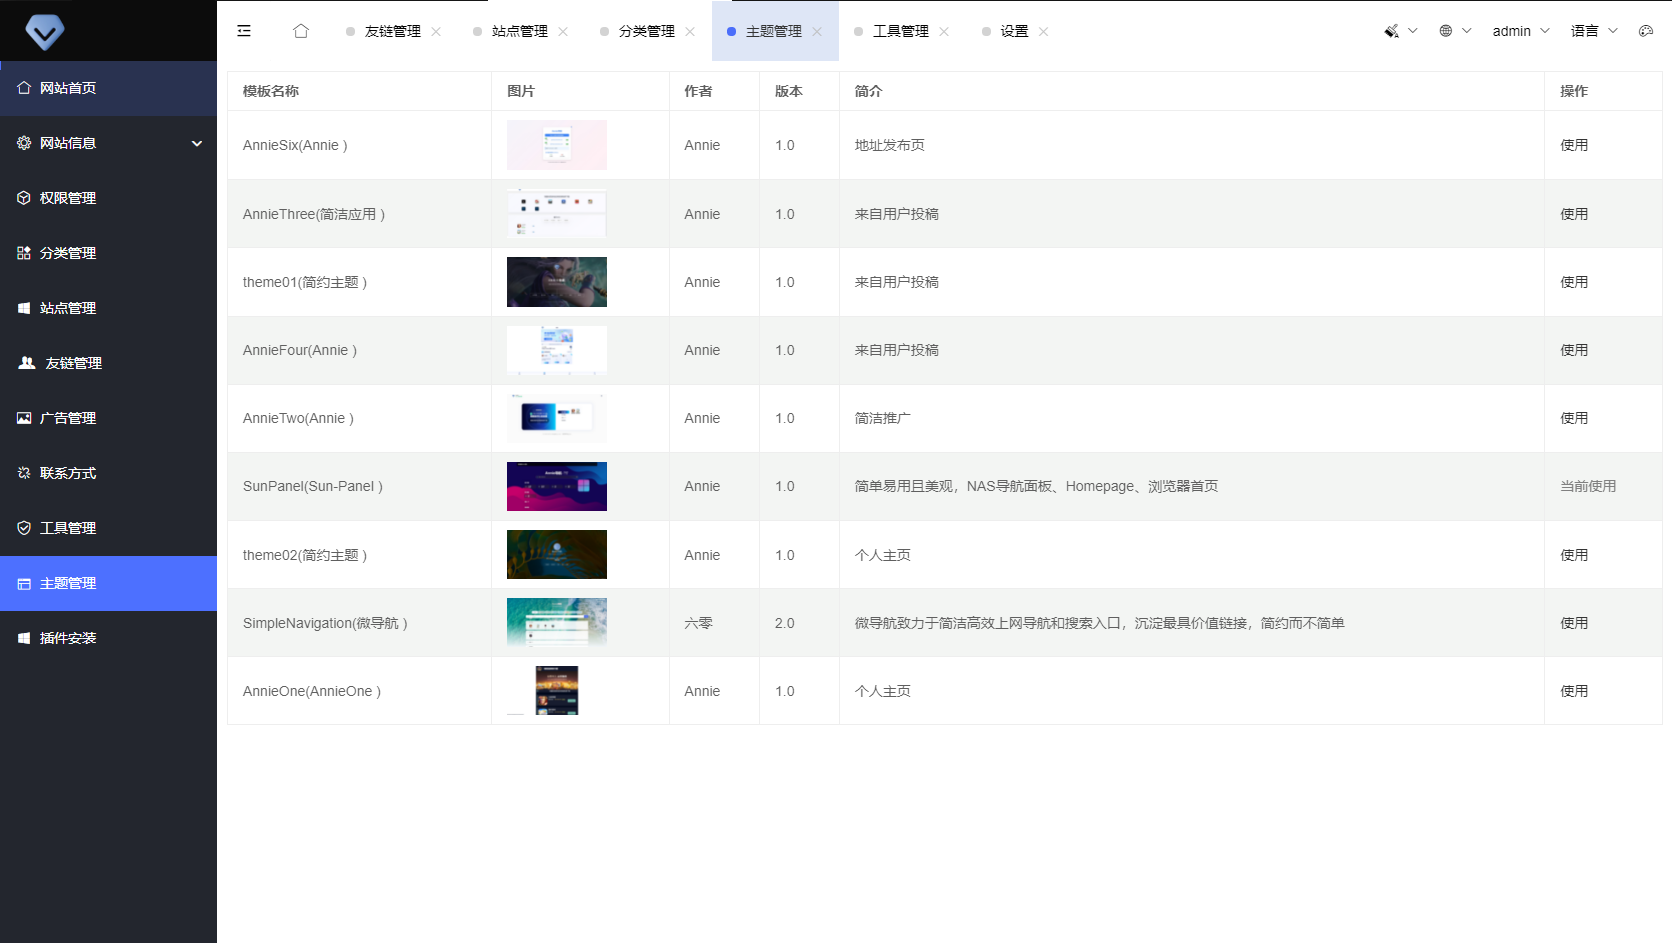The image size is (1672, 943).
Task: Click the palette icon at top right
Action: [x=1646, y=31]
